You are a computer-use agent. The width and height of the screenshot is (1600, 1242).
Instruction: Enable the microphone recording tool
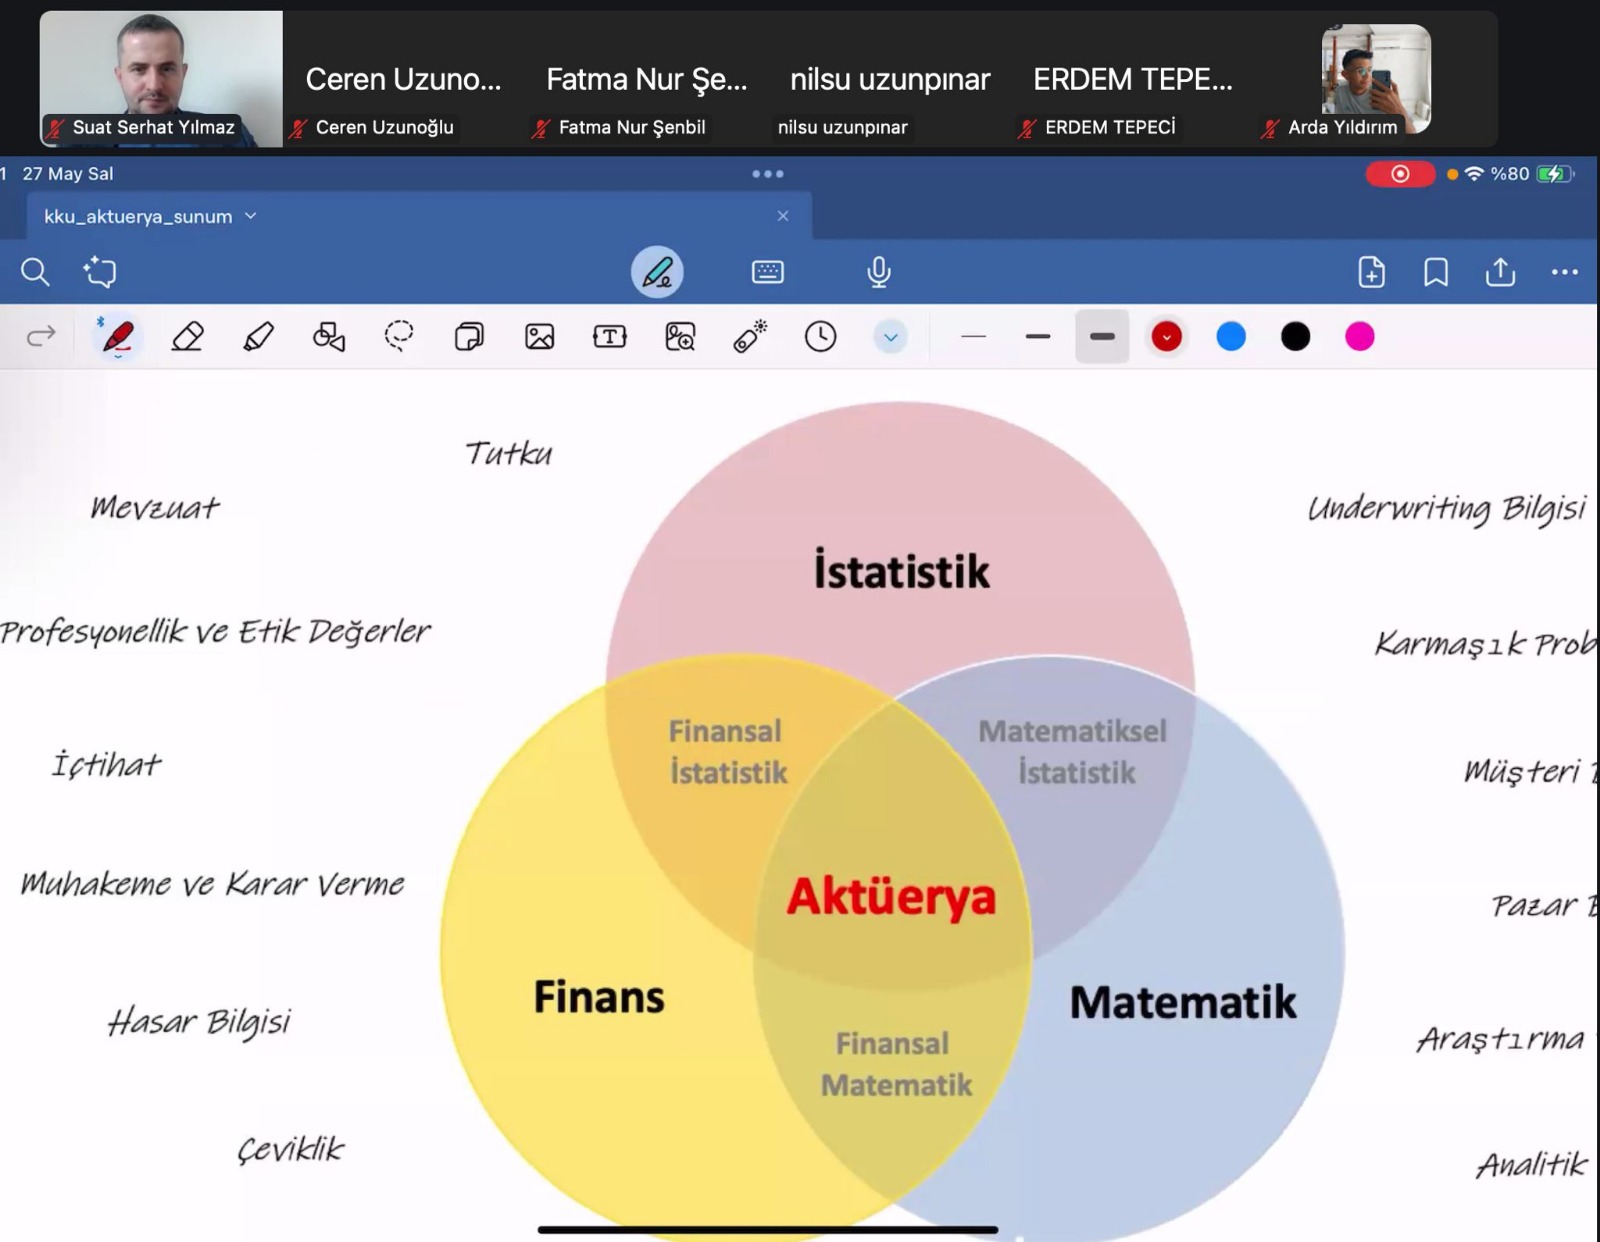pos(879,271)
